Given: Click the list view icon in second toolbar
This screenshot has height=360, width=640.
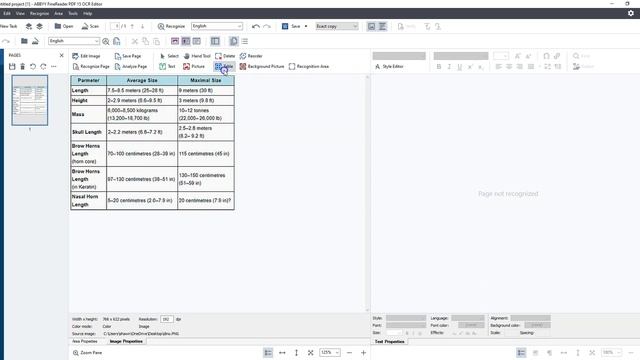Looking at the screenshot, I should 244,41.
